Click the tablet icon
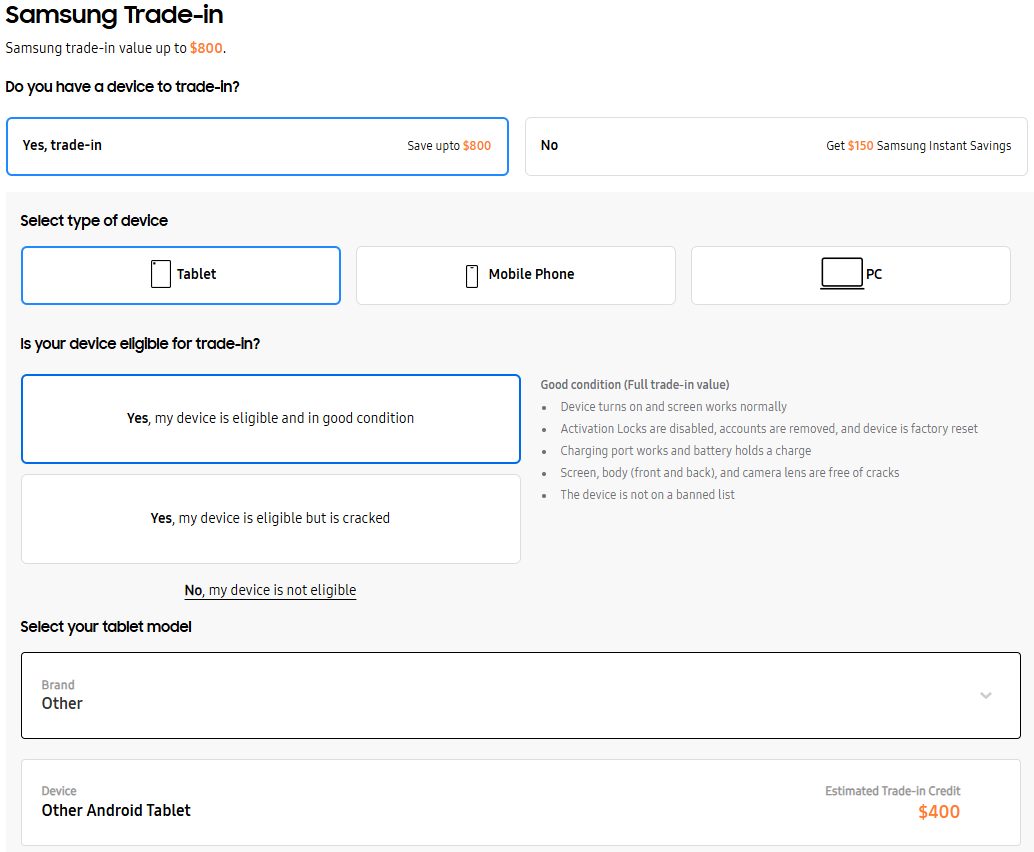 pyautogui.click(x=161, y=274)
